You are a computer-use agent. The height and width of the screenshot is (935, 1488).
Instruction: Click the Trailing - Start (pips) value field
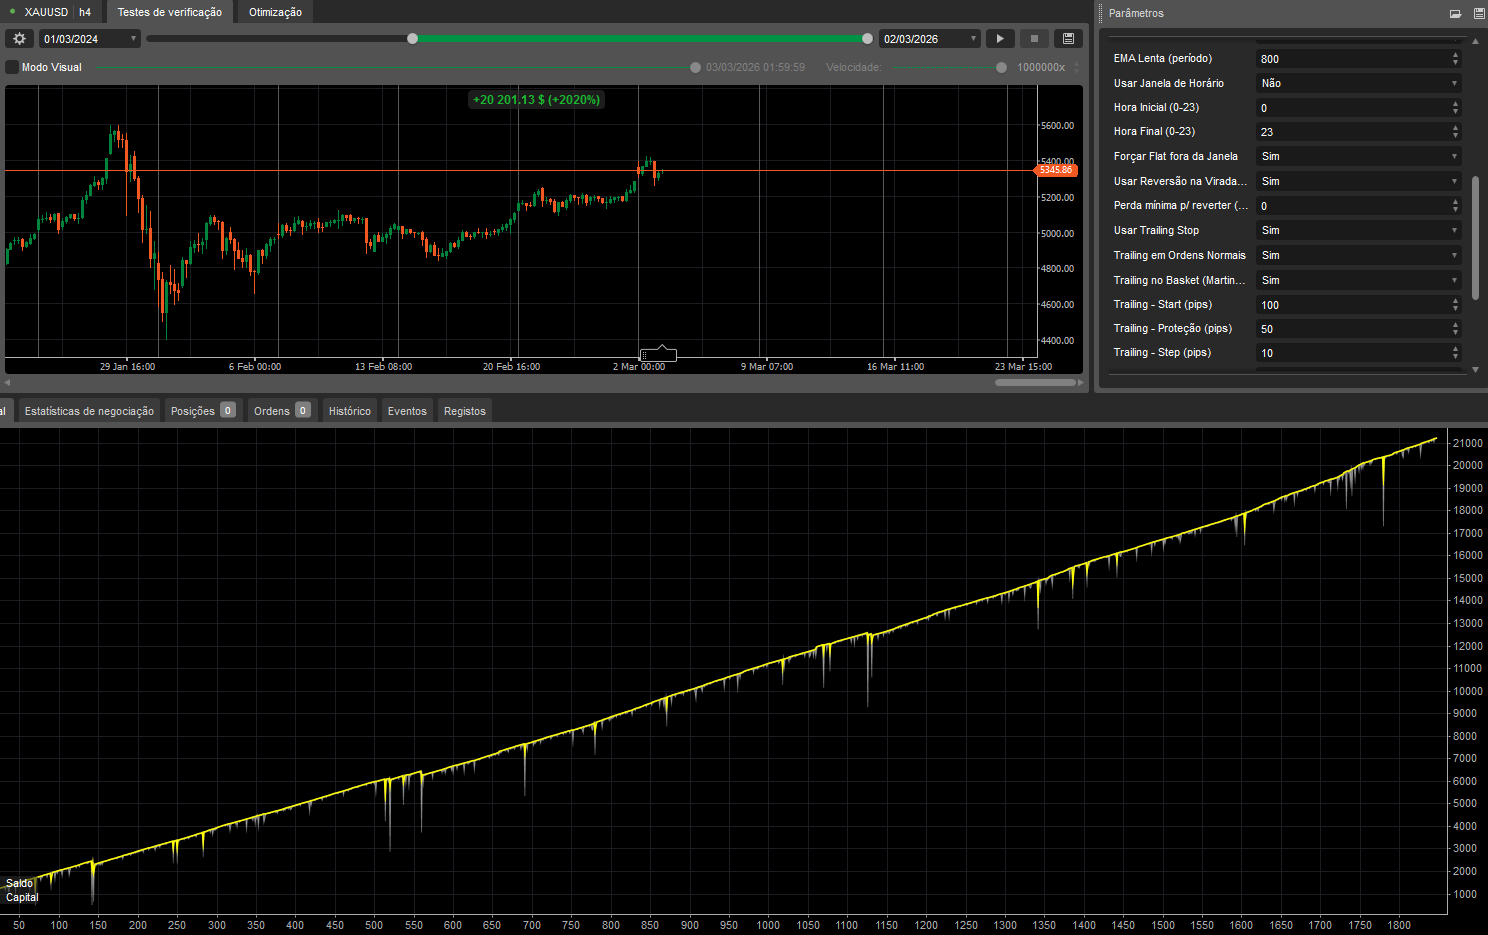(1350, 305)
